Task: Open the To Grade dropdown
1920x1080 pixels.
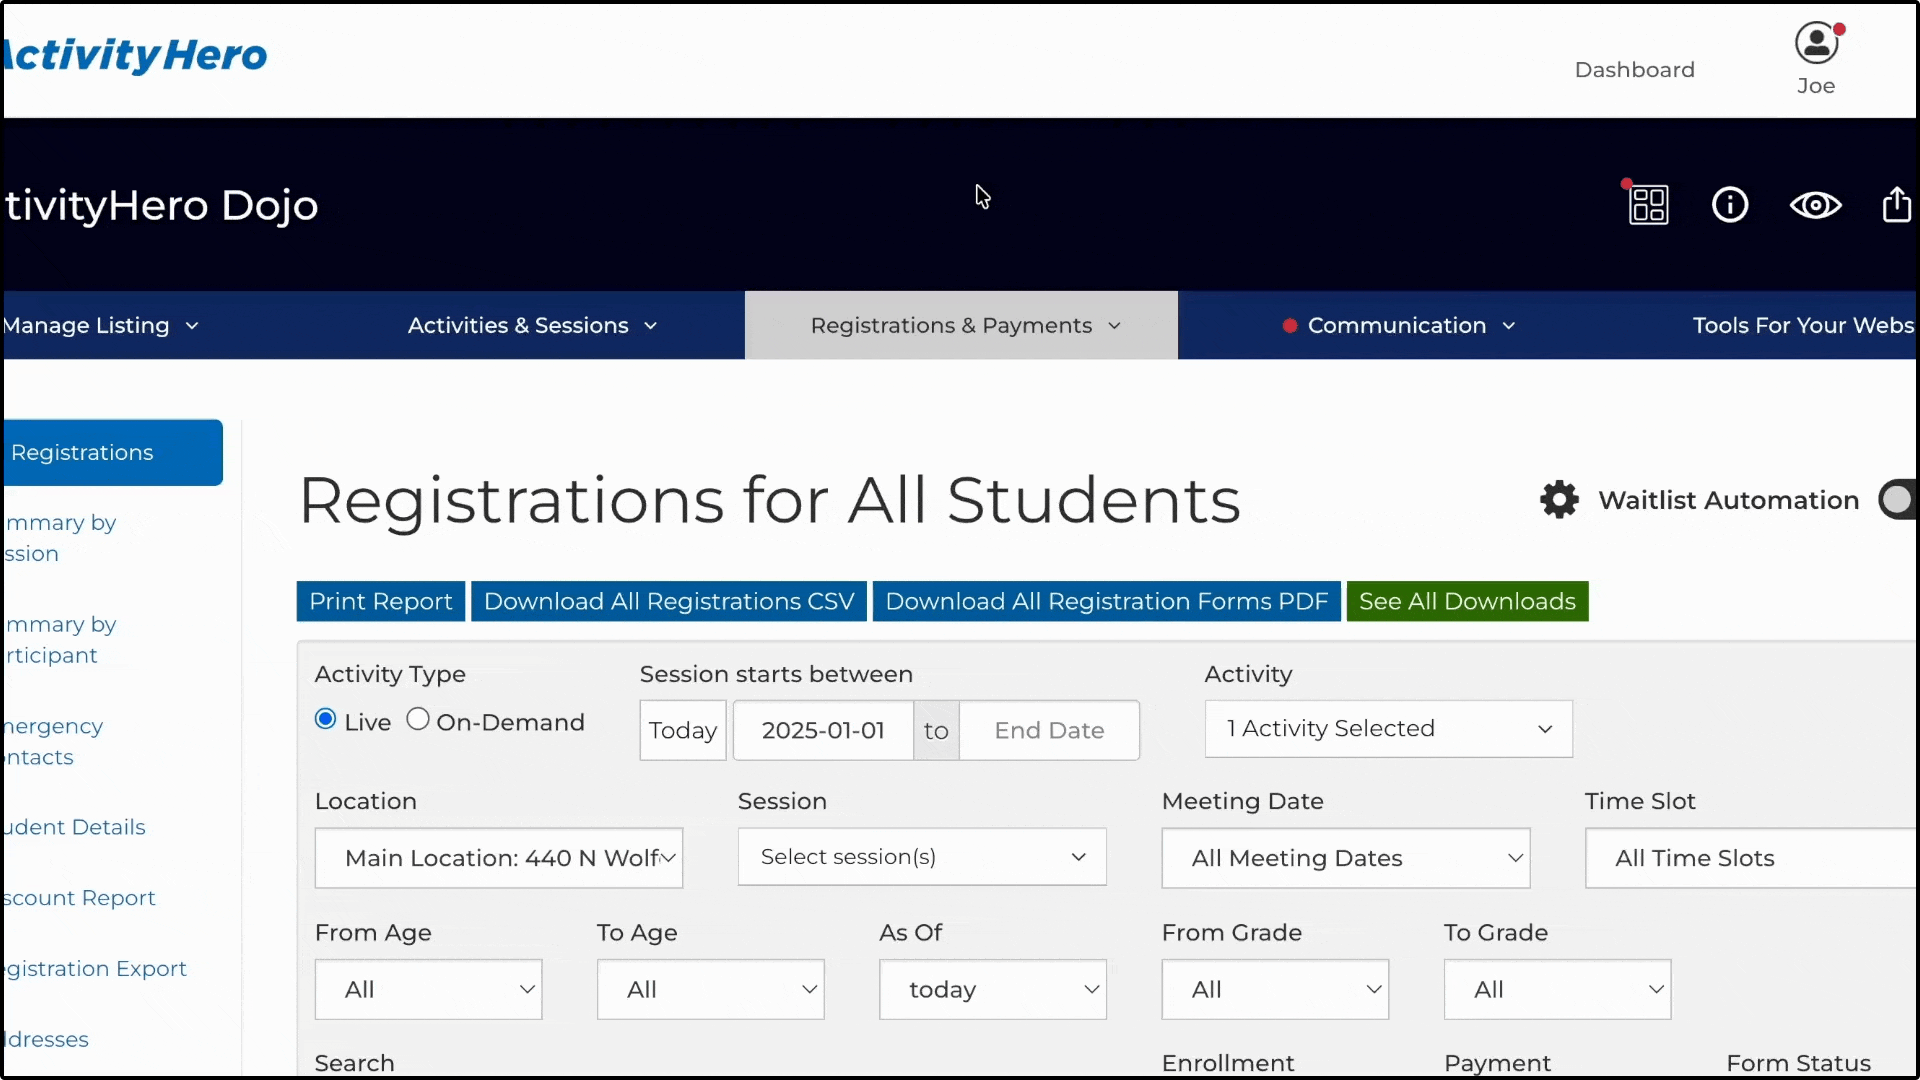Action: point(1557,990)
